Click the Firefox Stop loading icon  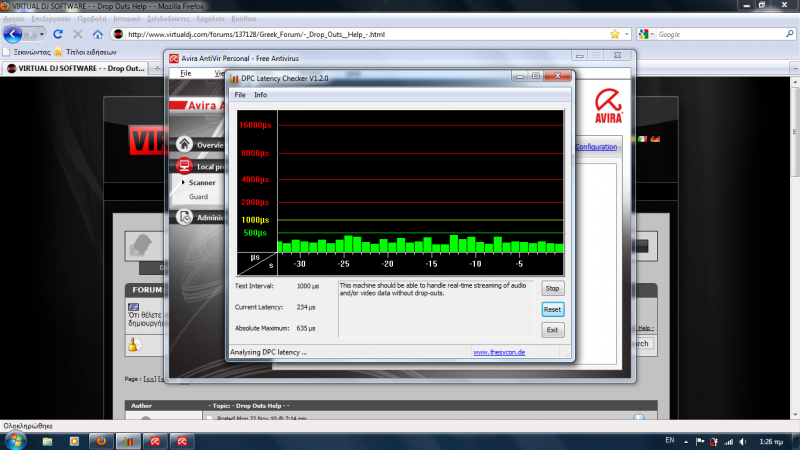point(78,34)
